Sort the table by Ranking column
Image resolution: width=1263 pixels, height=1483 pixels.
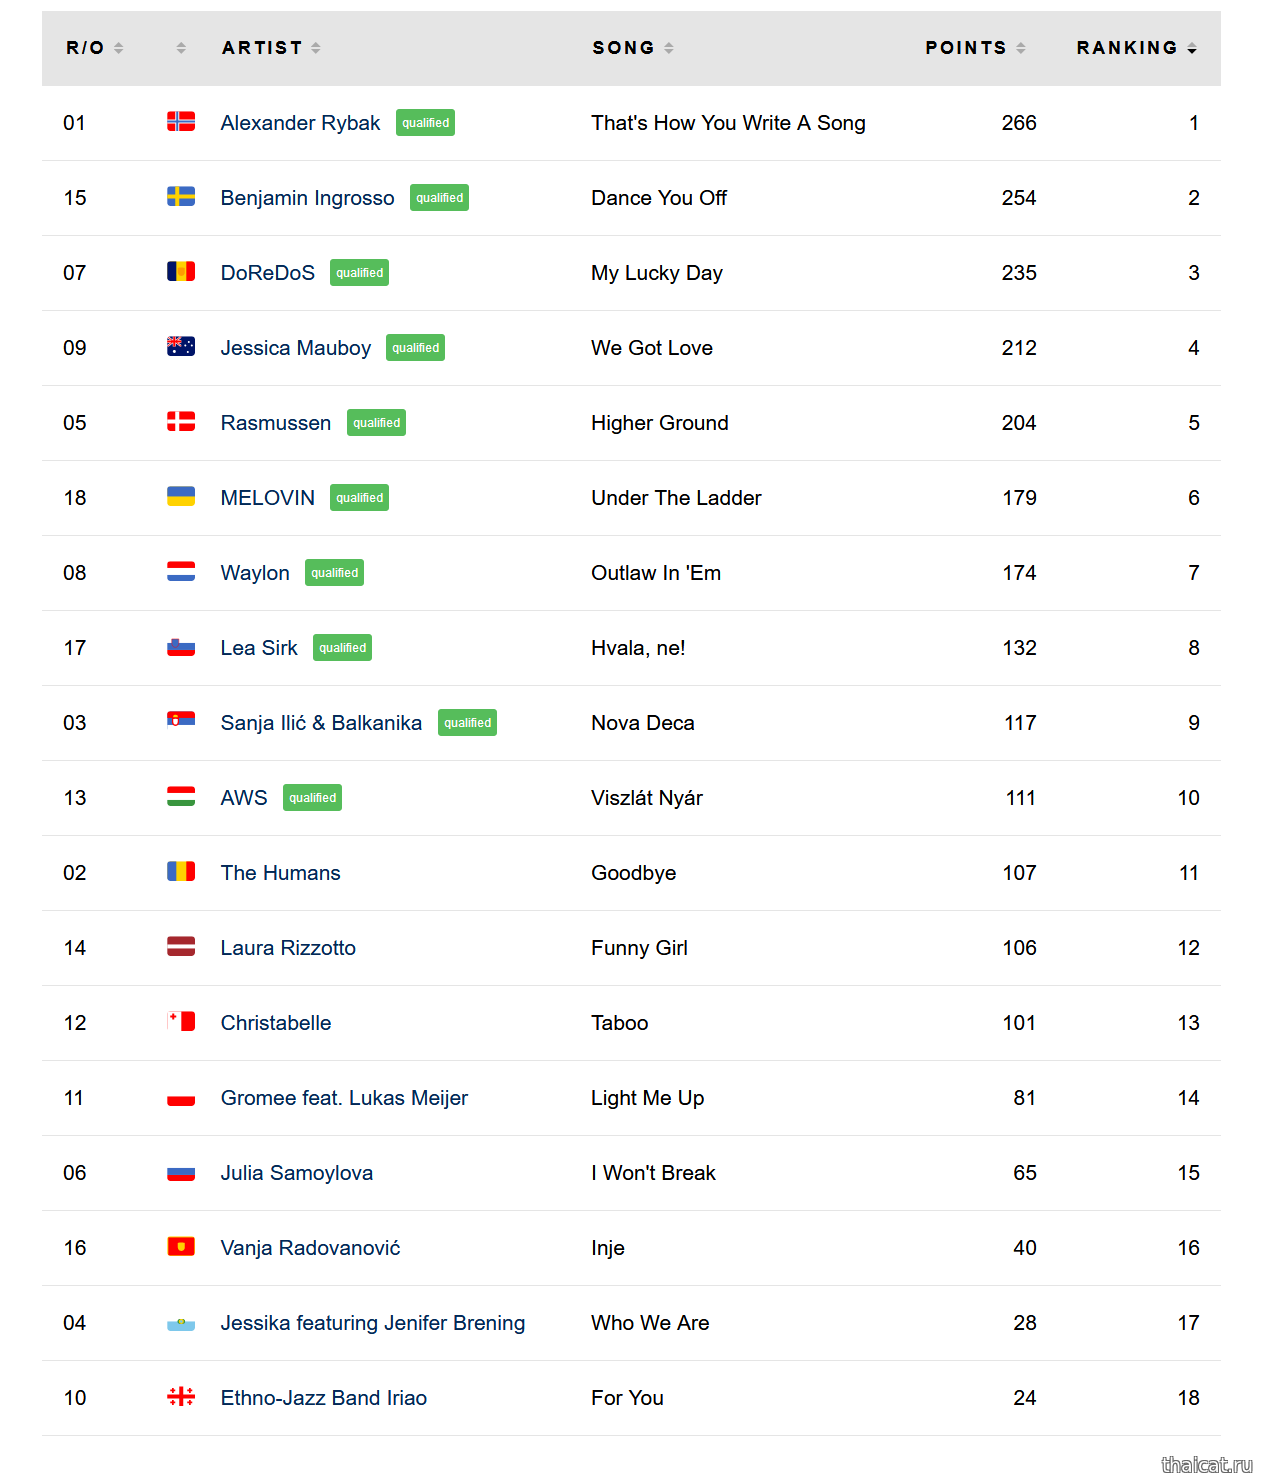(1135, 48)
